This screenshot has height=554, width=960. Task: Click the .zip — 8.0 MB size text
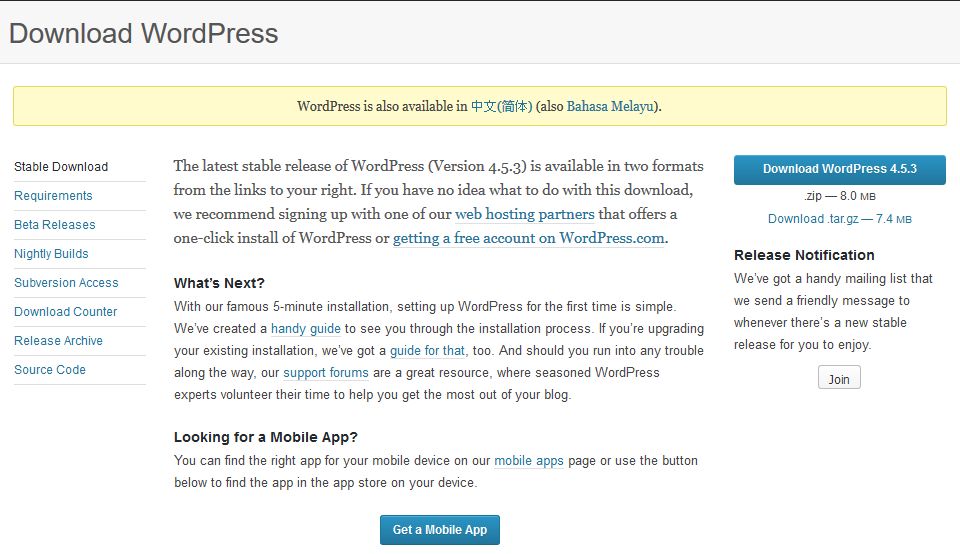point(840,196)
